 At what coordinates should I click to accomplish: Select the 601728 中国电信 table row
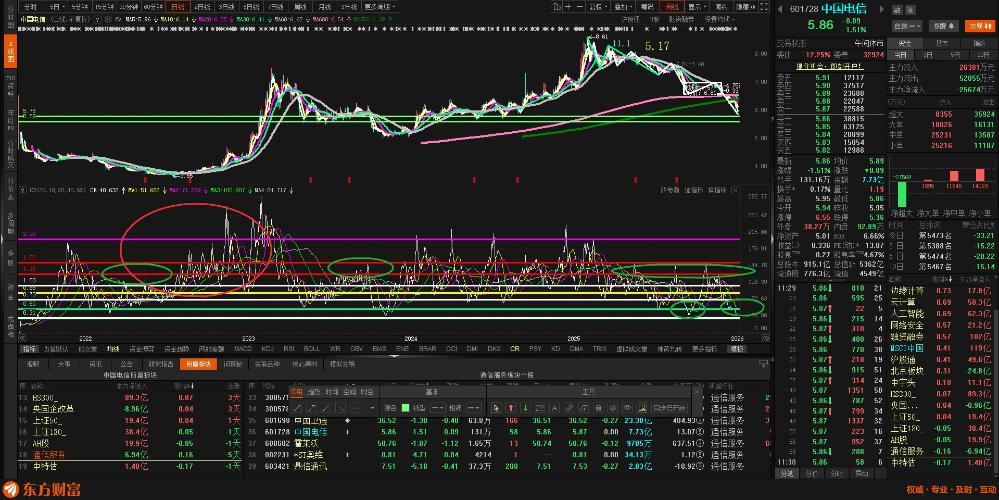click(507, 432)
